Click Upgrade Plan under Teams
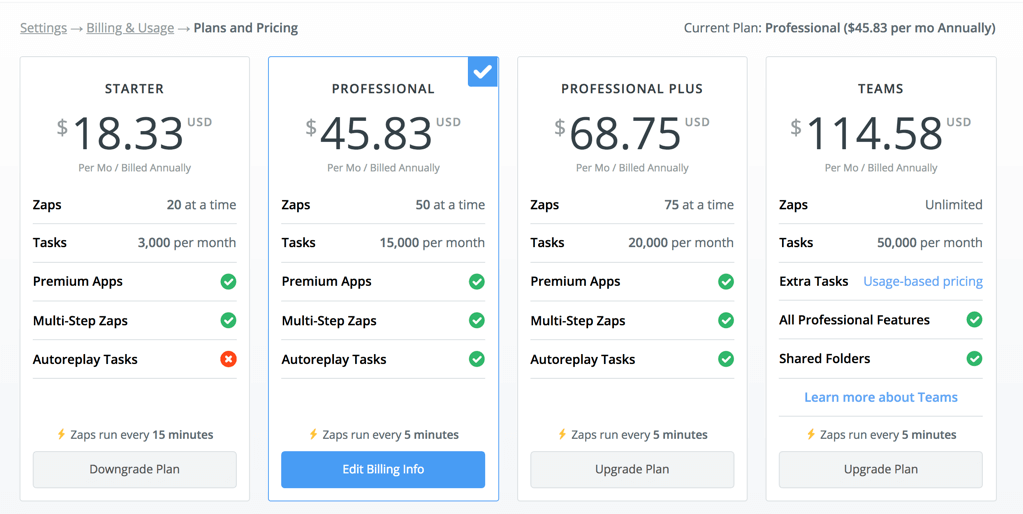This screenshot has height=514, width=1023. tap(881, 470)
